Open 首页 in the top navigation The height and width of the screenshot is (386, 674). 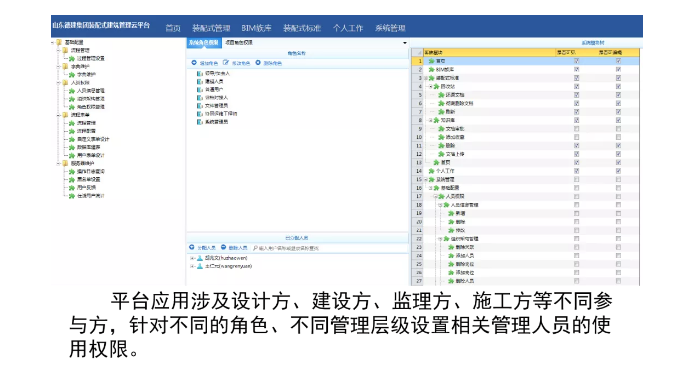pyautogui.click(x=173, y=28)
